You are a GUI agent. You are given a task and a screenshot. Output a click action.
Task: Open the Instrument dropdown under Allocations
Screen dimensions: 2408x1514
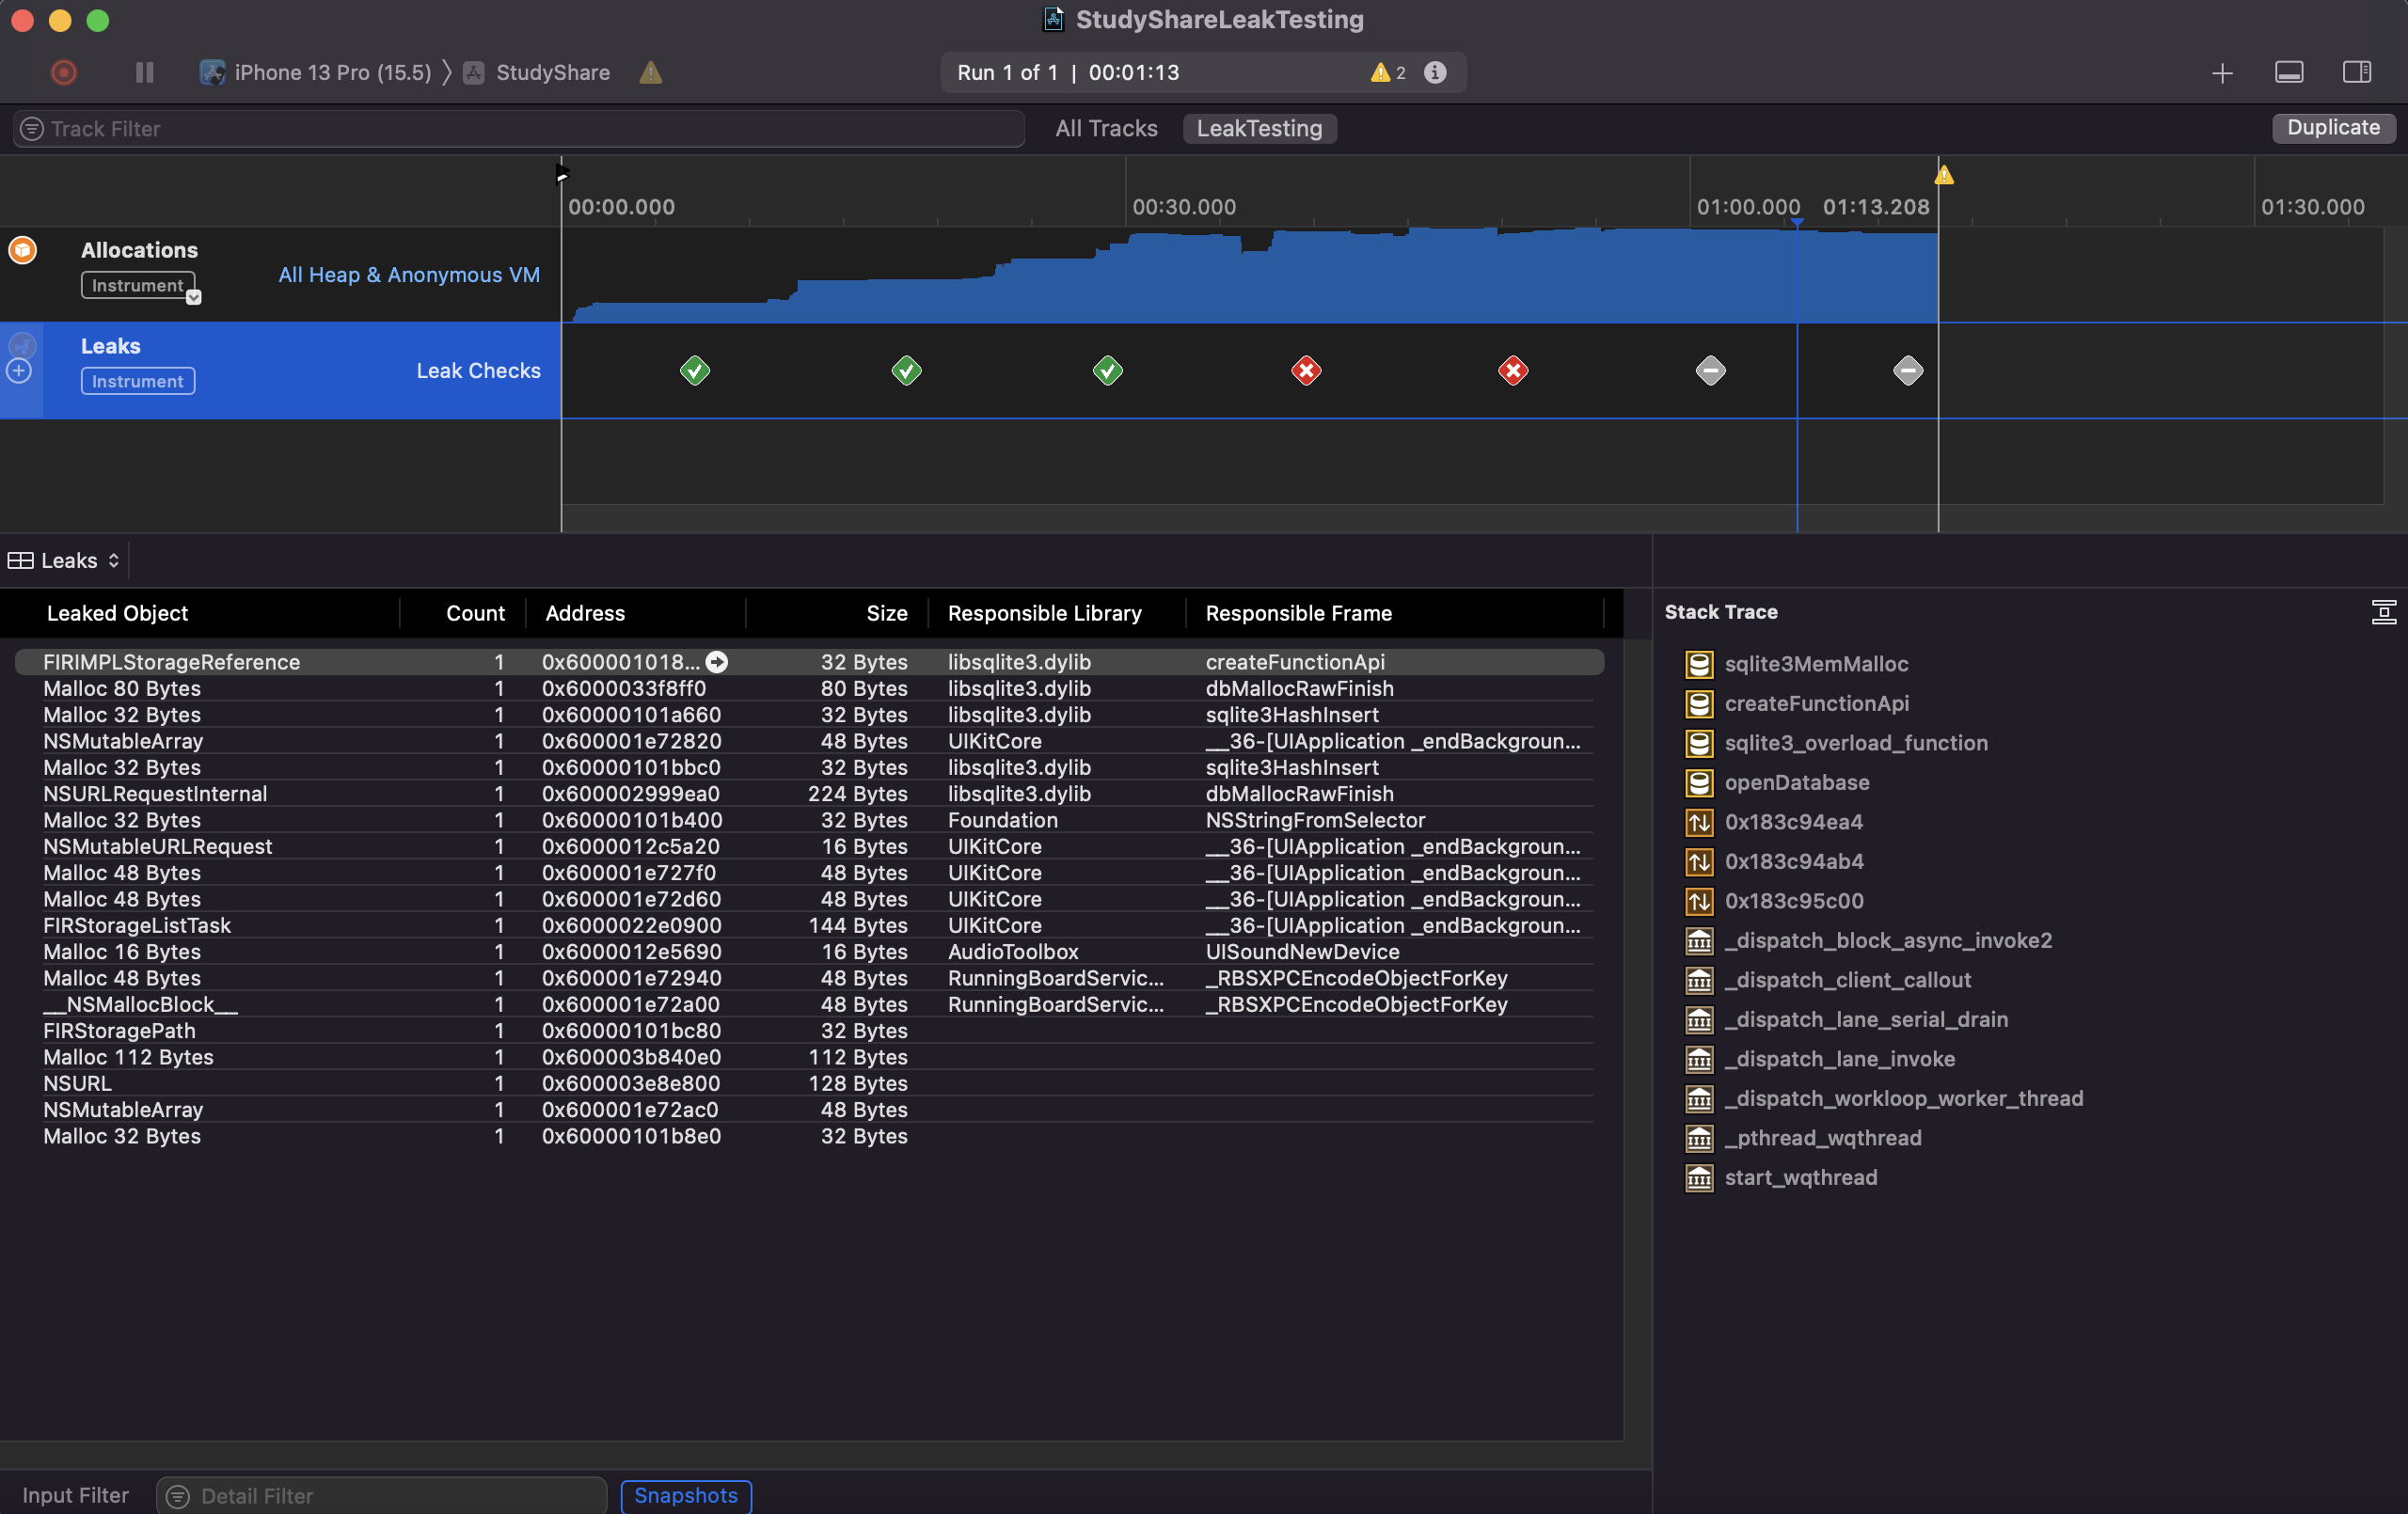pyautogui.click(x=193, y=295)
